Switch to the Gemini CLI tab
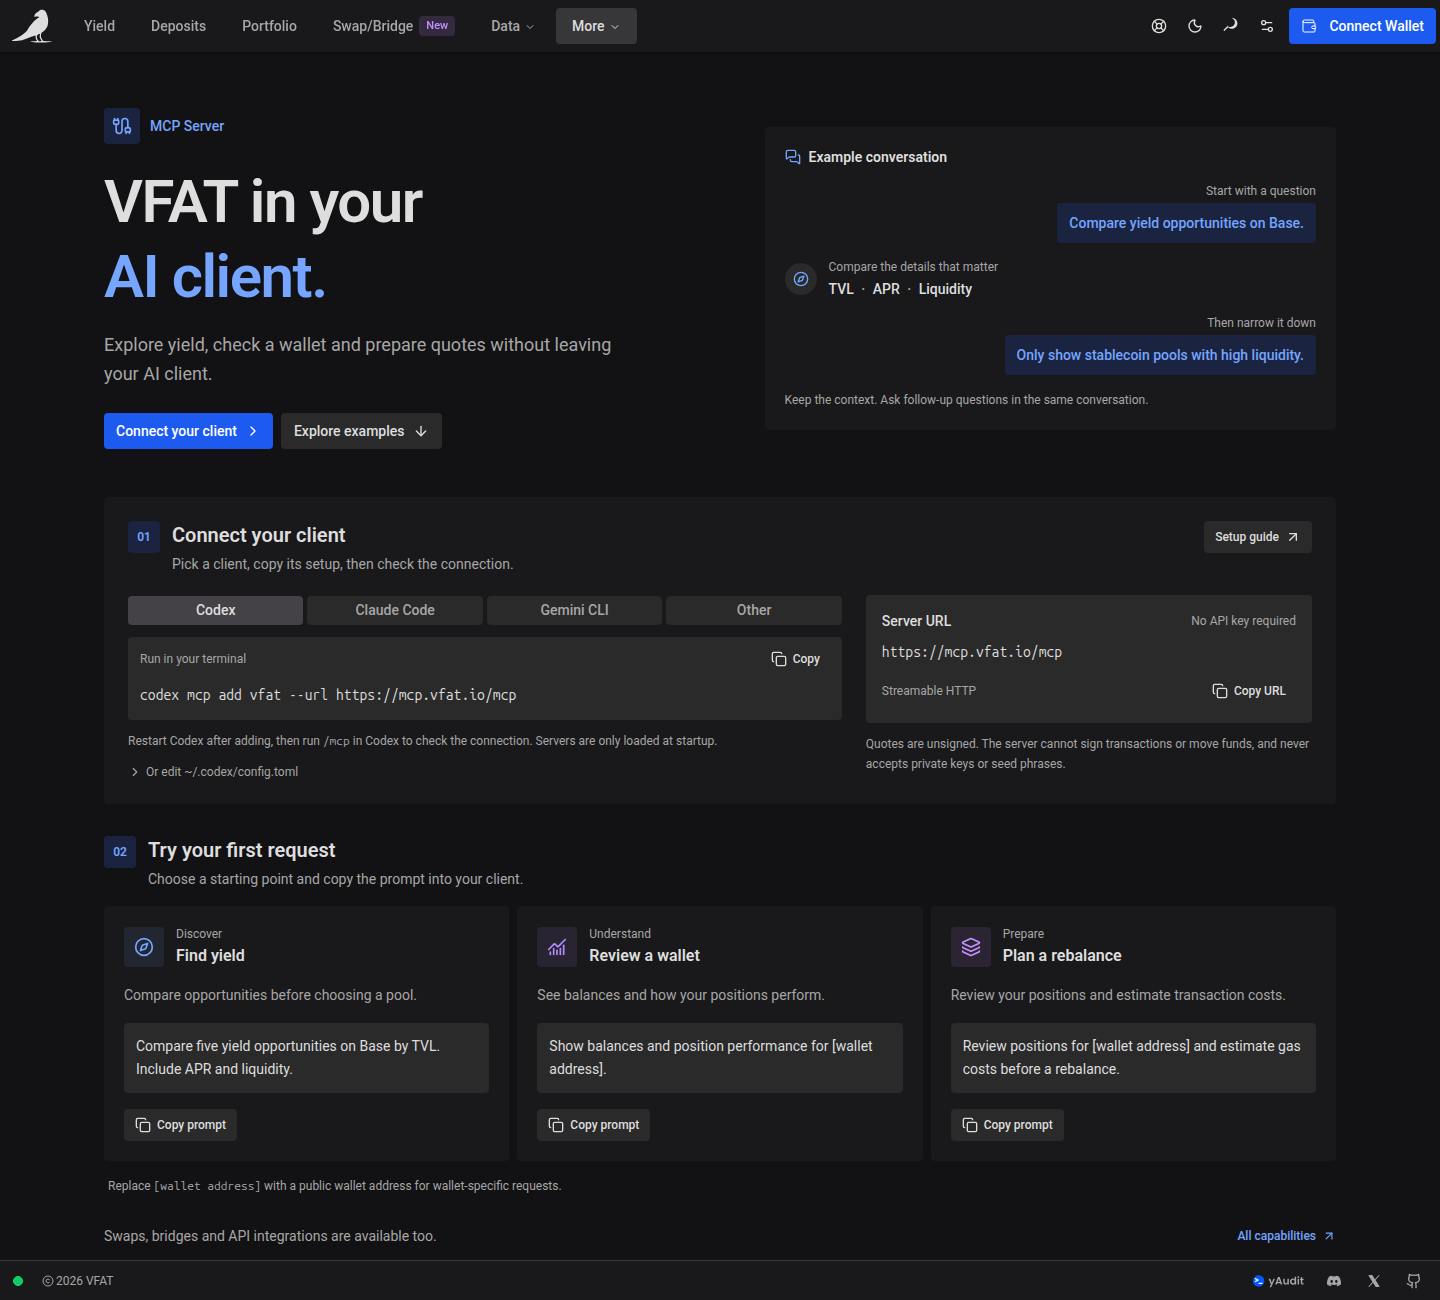This screenshot has height=1300, width=1440. (x=574, y=610)
